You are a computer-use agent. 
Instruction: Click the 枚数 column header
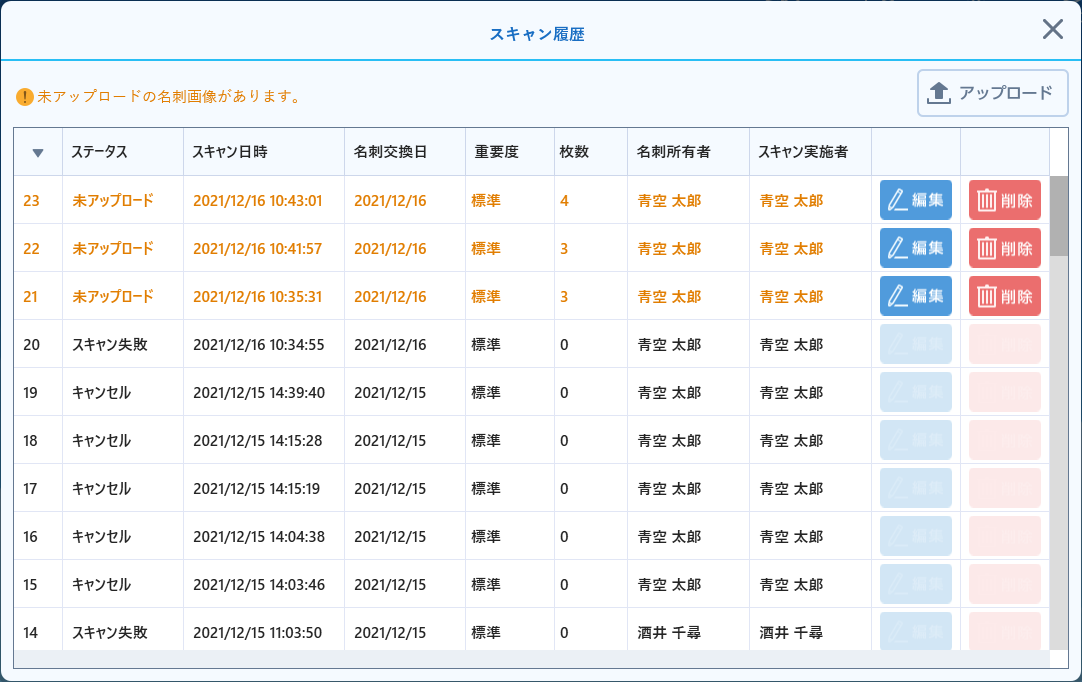574,152
